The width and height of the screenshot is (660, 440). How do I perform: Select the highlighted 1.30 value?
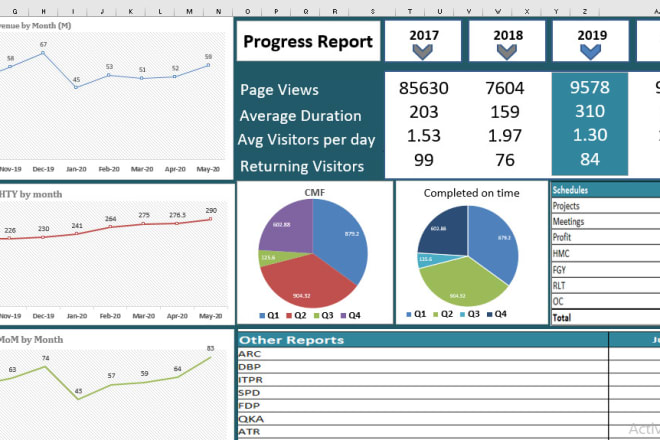click(x=590, y=135)
